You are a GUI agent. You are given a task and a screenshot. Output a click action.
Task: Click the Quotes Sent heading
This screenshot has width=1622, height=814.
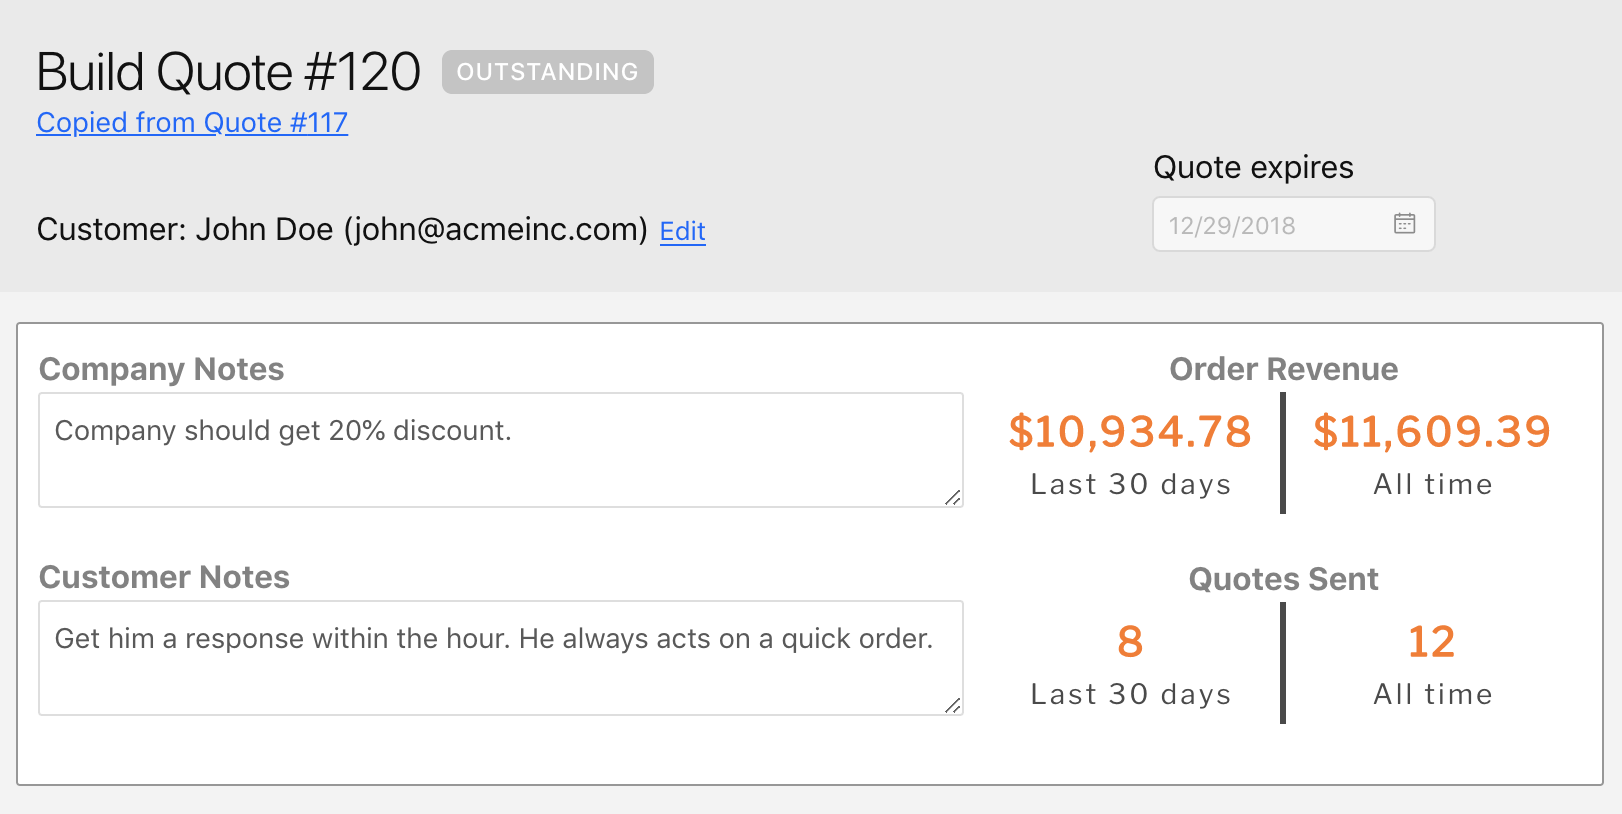[x=1283, y=579]
